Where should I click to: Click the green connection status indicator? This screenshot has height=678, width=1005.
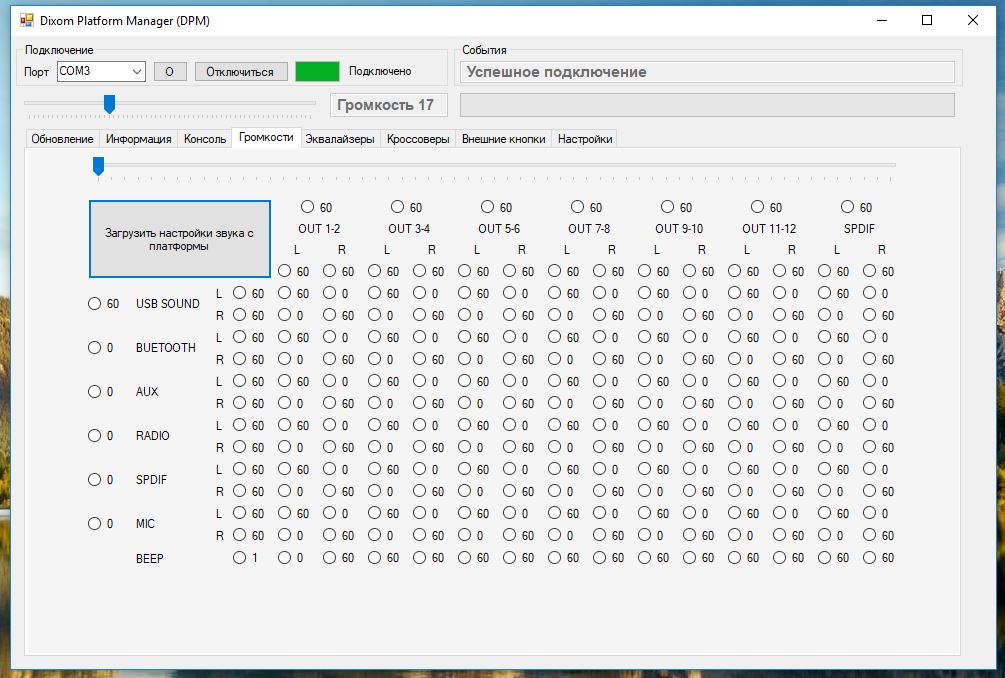coord(317,71)
